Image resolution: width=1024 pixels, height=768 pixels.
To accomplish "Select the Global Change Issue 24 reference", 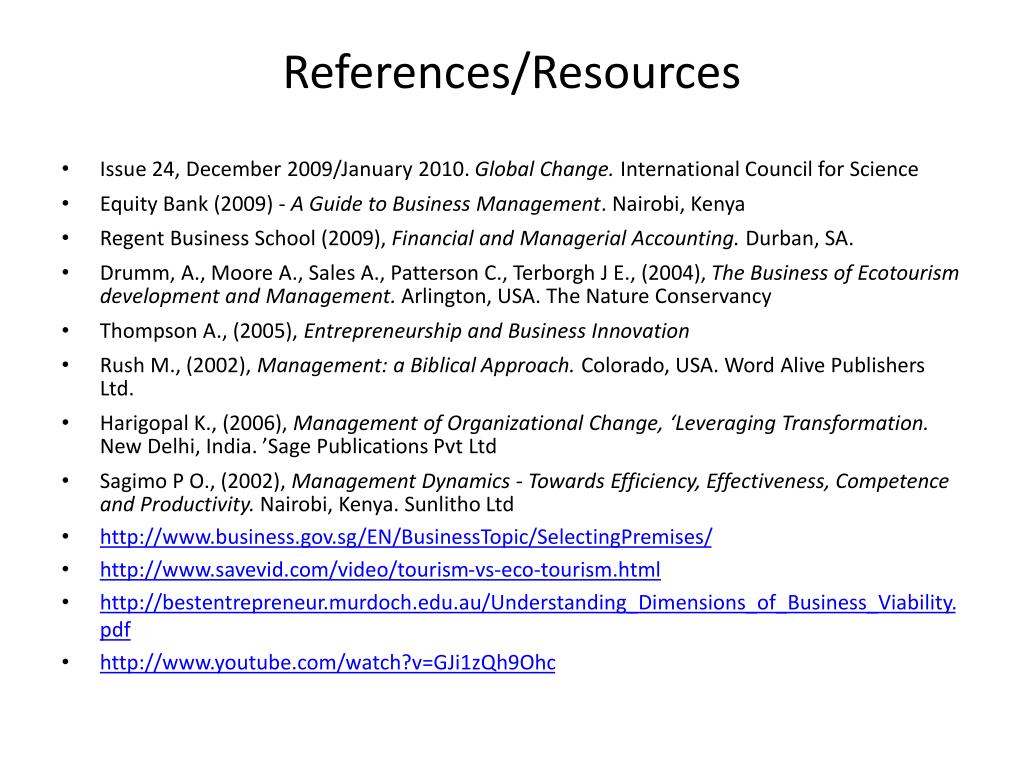I will pyautogui.click(x=509, y=169).
